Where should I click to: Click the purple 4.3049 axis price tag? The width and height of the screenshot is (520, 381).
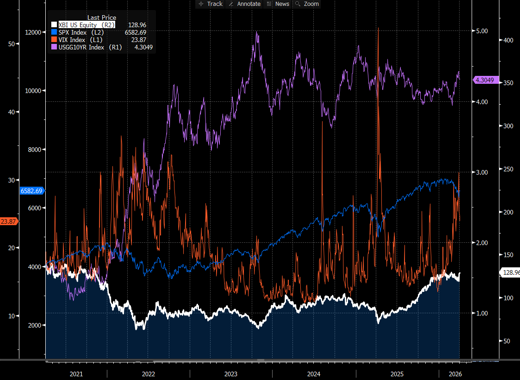coord(486,80)
